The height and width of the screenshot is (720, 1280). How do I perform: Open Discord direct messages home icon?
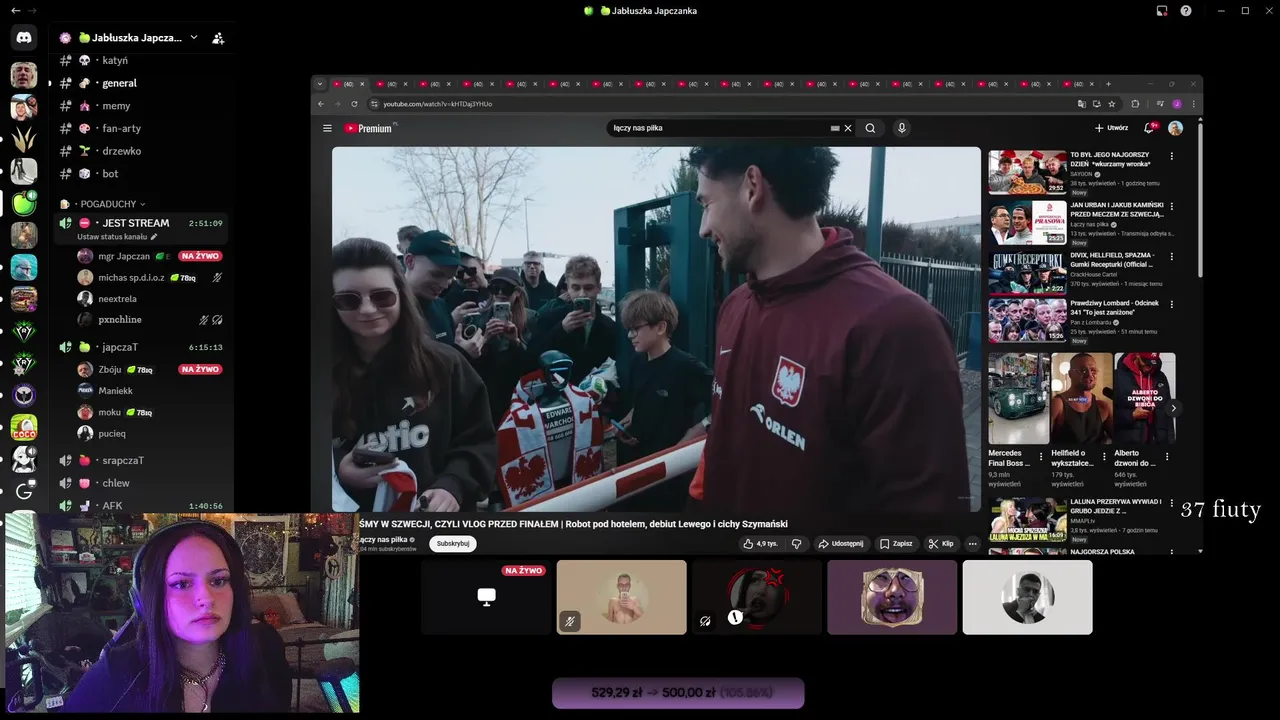point(24,38)
